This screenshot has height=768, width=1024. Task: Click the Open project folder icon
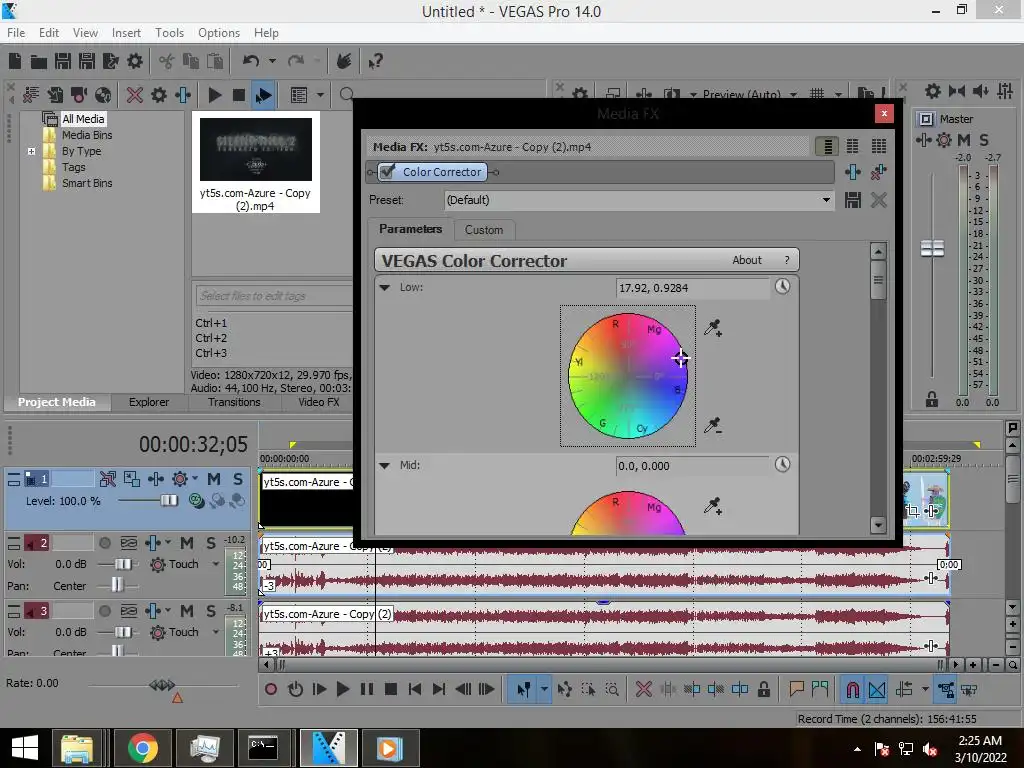[x=39, y=61]
